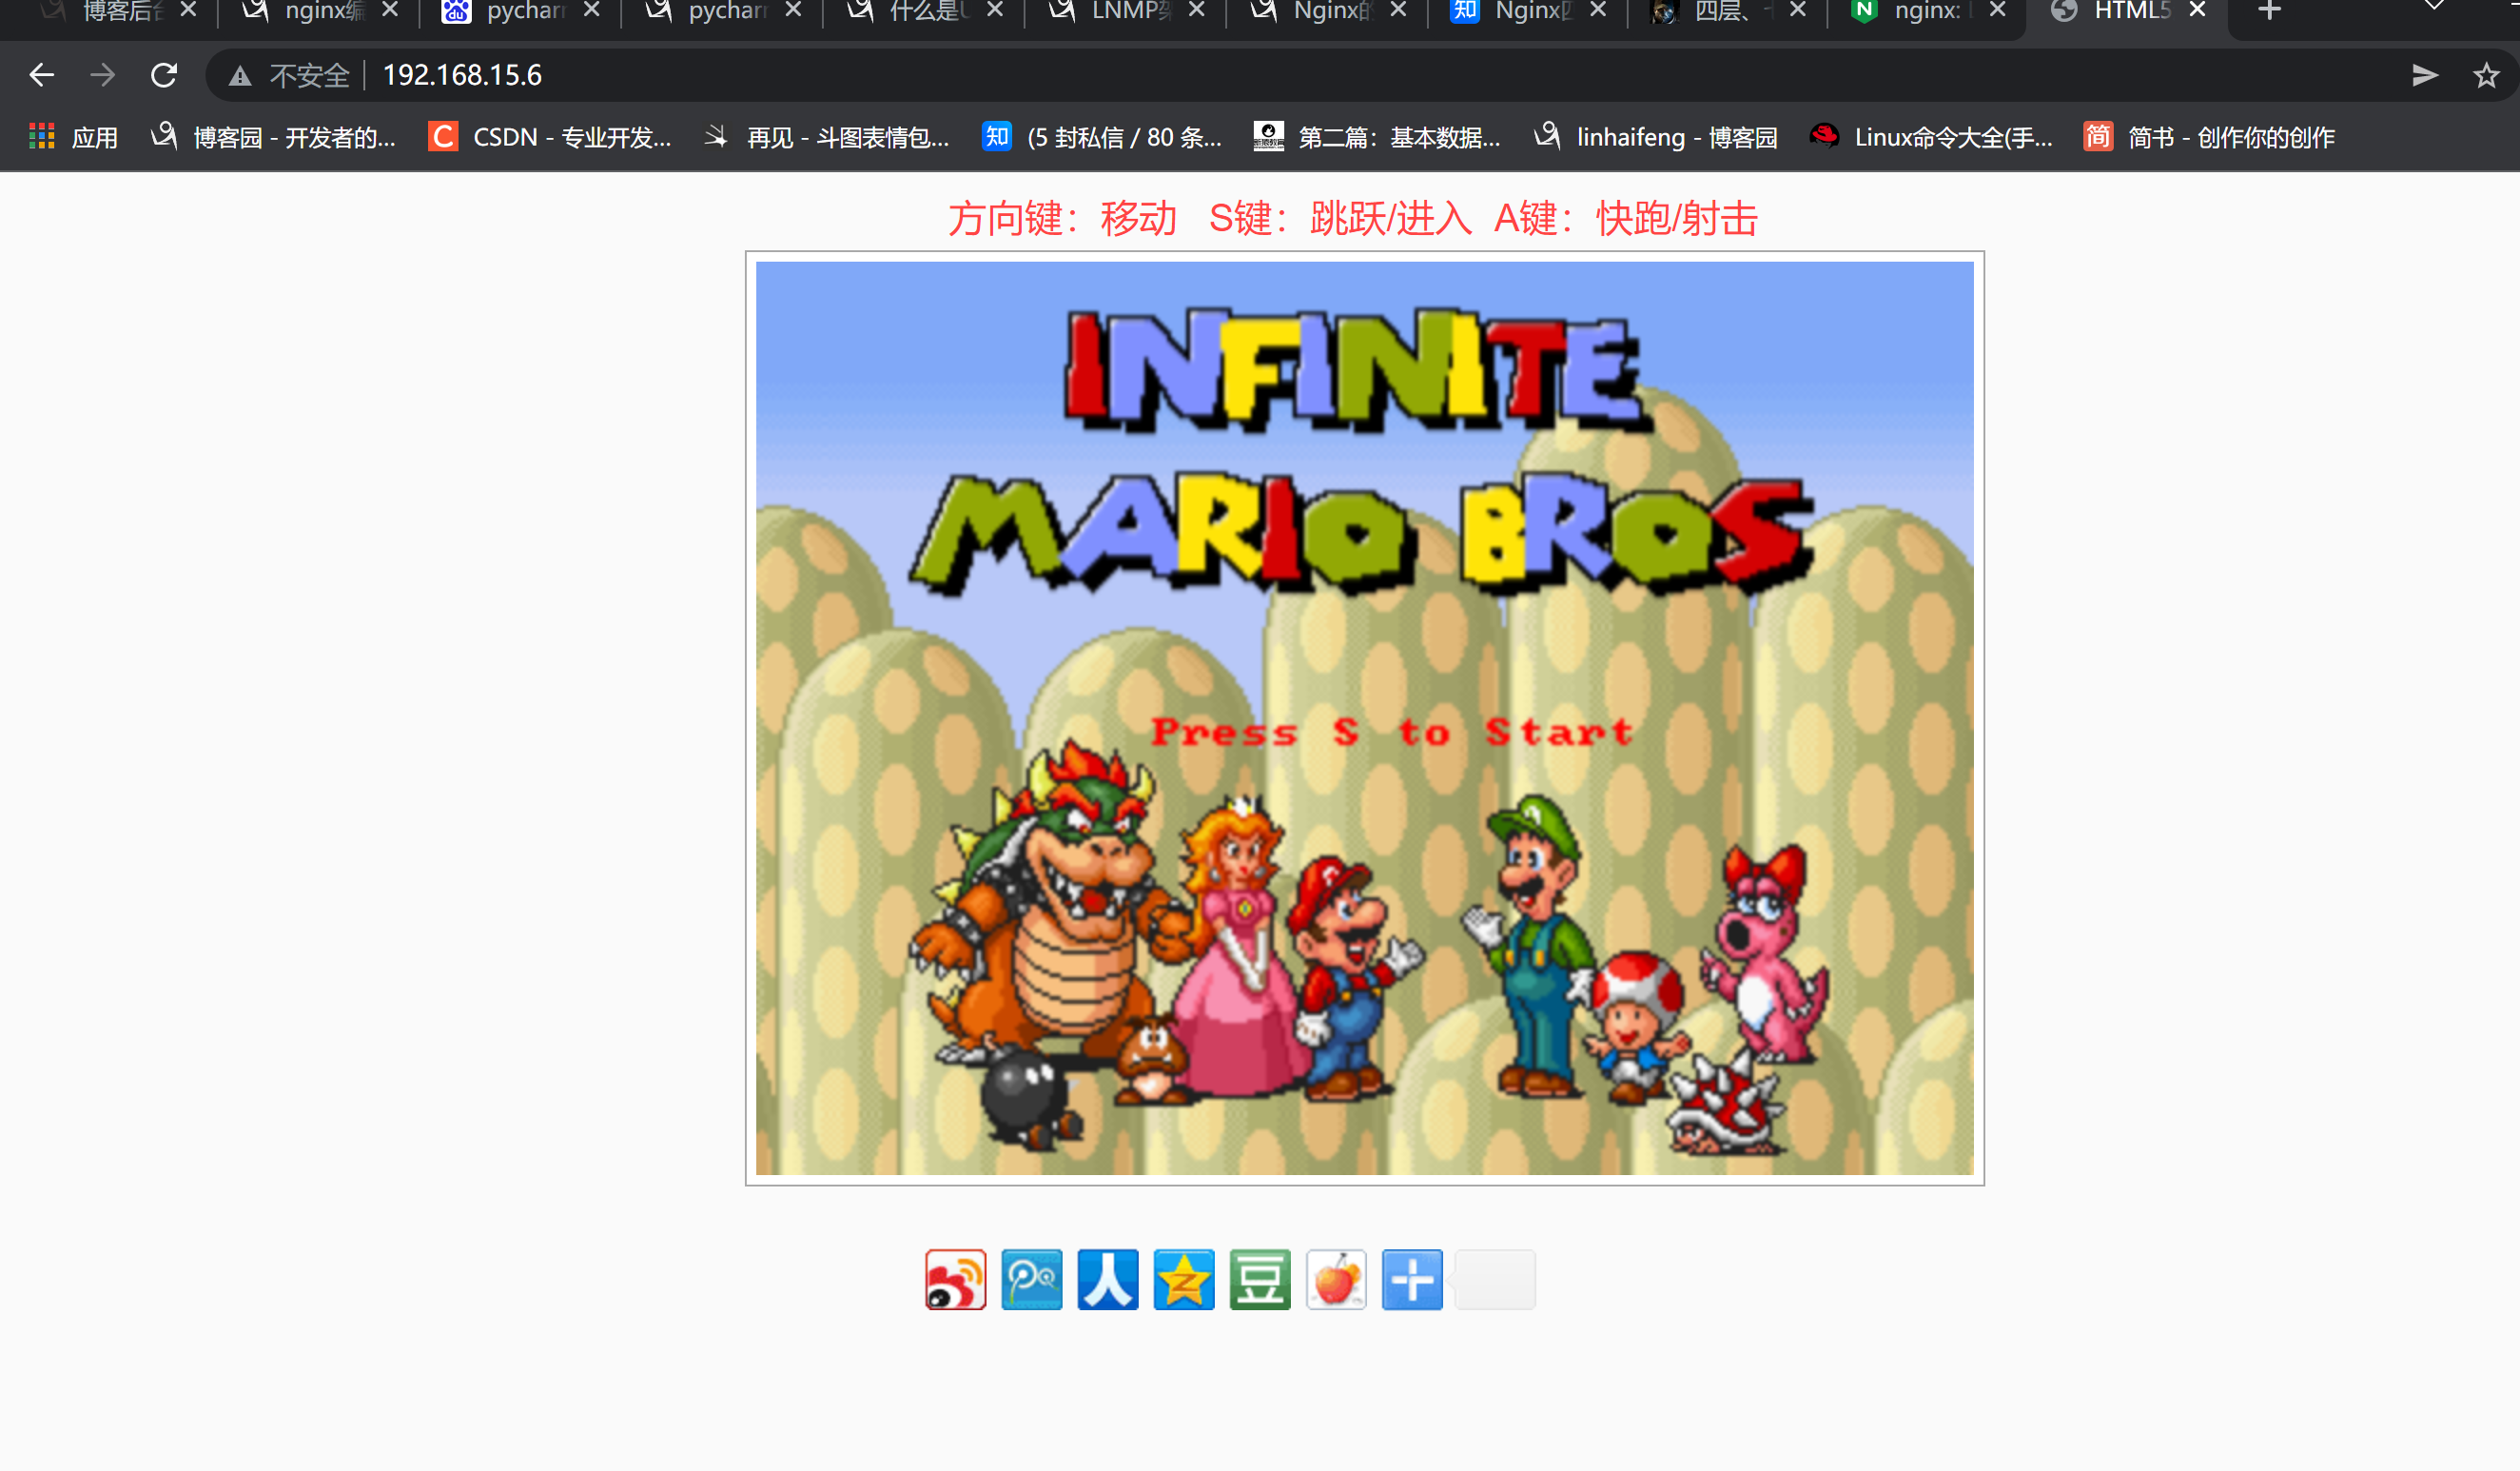Share via Renren 人 icon

[1107, 1279]
